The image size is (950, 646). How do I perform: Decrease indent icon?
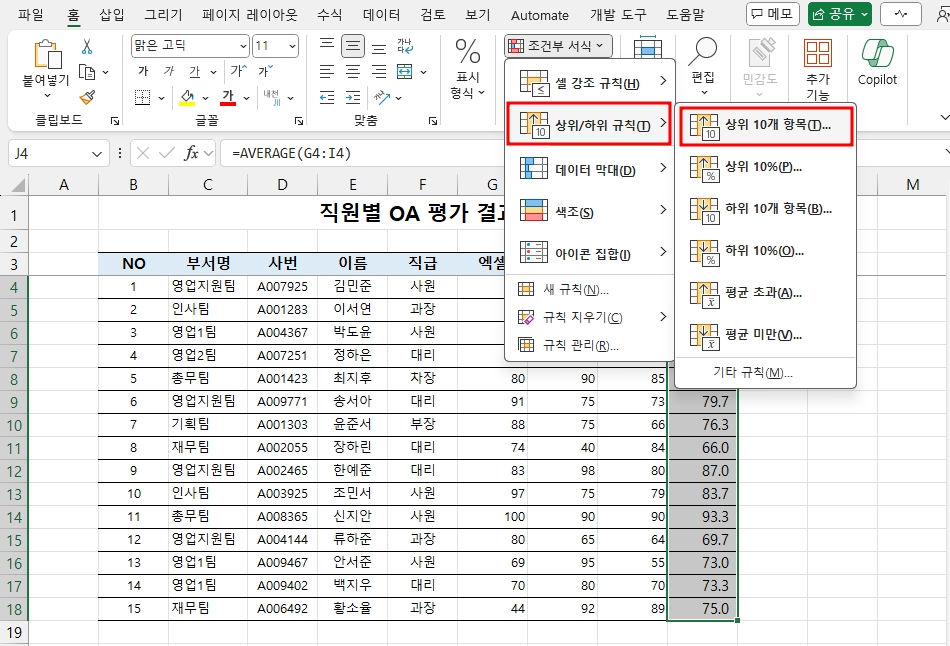(327, 97)
